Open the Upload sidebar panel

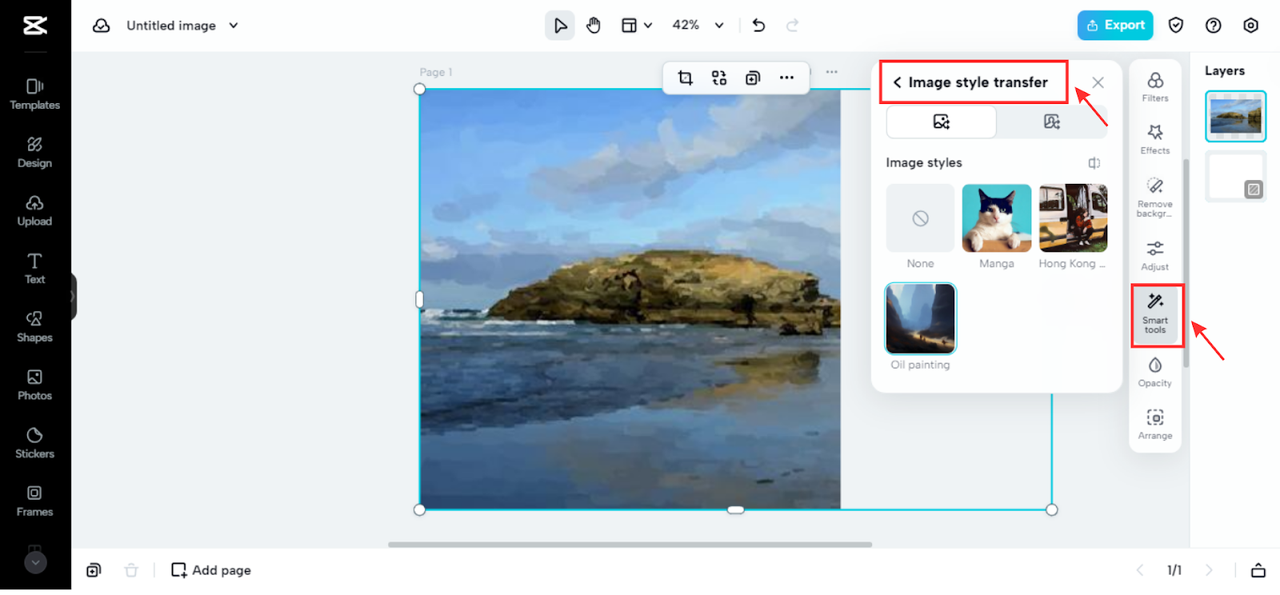[35, 210]
